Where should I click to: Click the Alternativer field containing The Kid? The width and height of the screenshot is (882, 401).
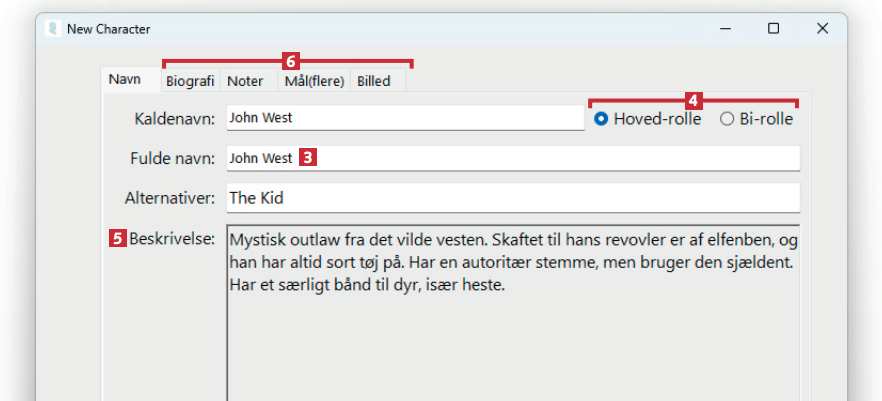pyautogui.click(x=512, y=198)
